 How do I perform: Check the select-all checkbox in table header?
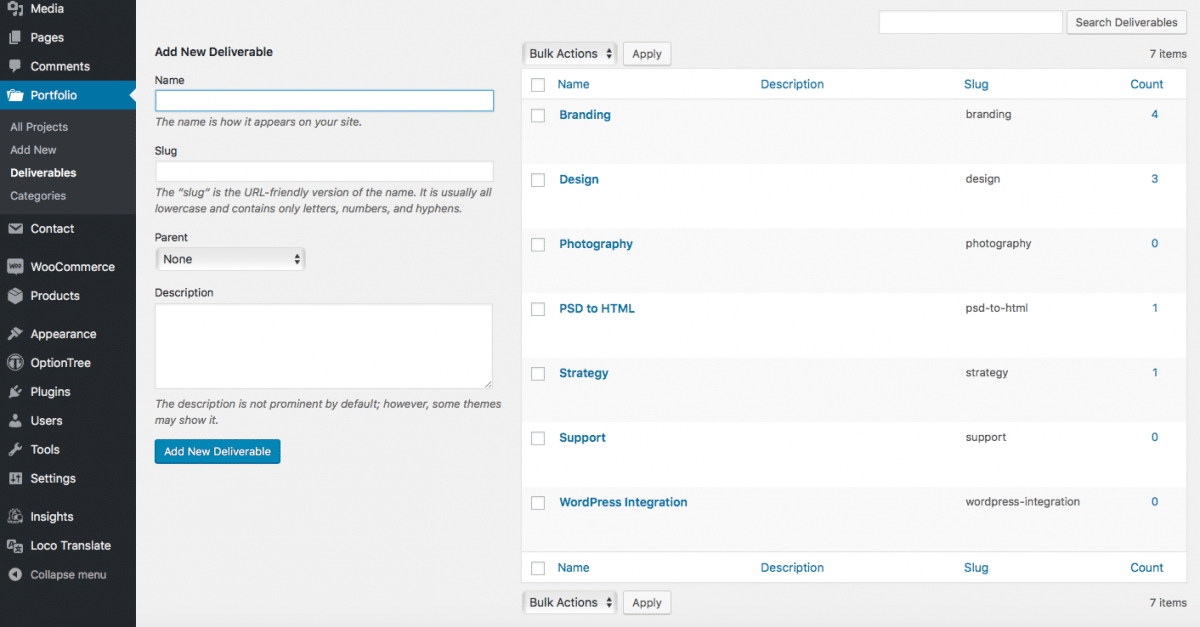(x=537, y=84)
